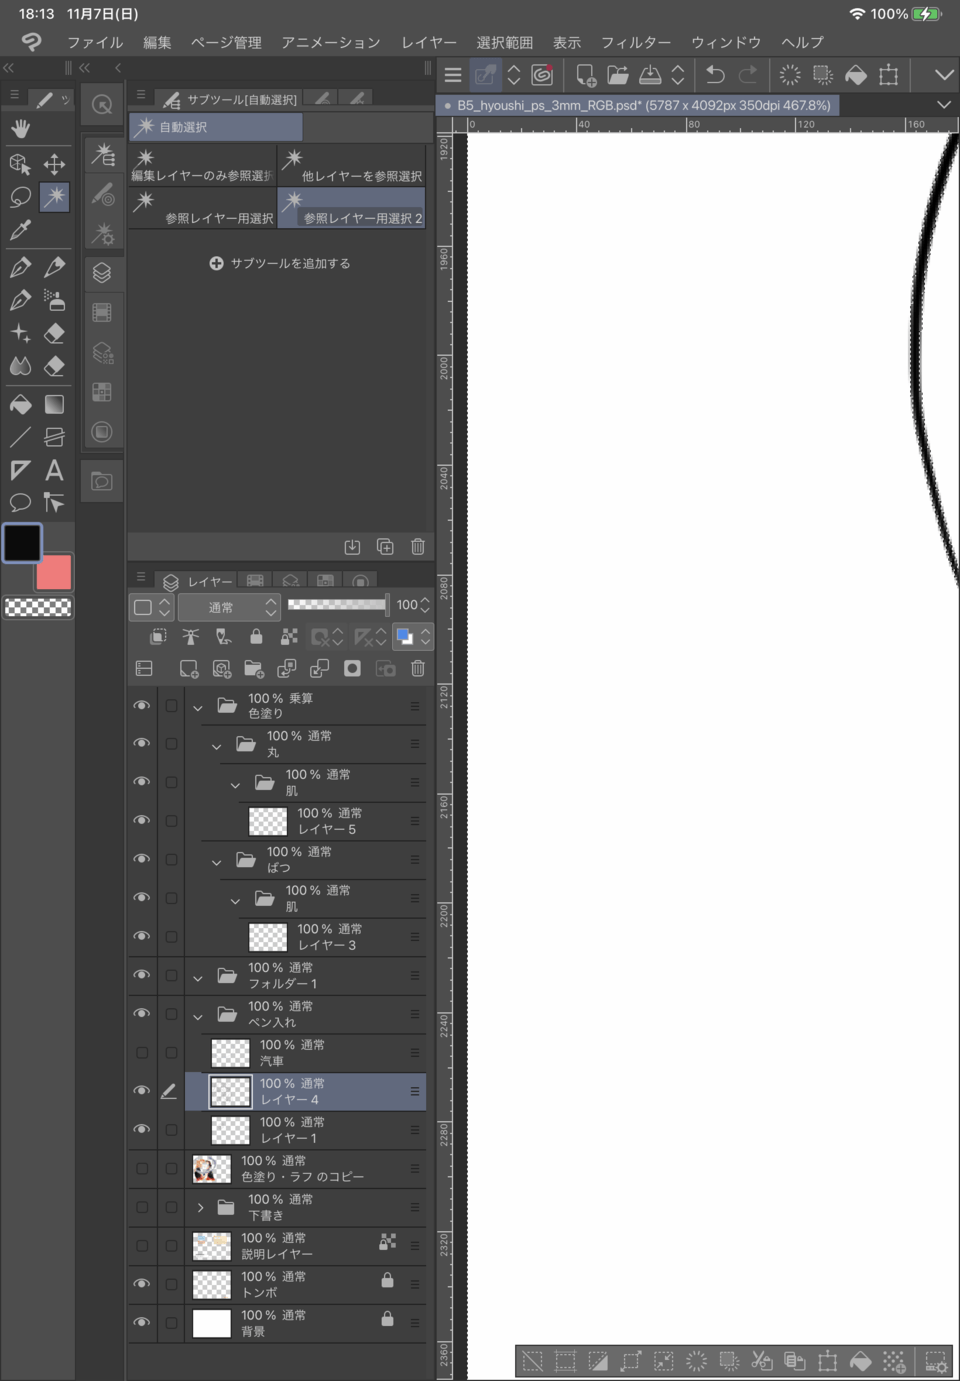Image resolution: width=960 pixels, height=1381 pixels.
Task: Create a new raster layer
Action: pos(188,669)
